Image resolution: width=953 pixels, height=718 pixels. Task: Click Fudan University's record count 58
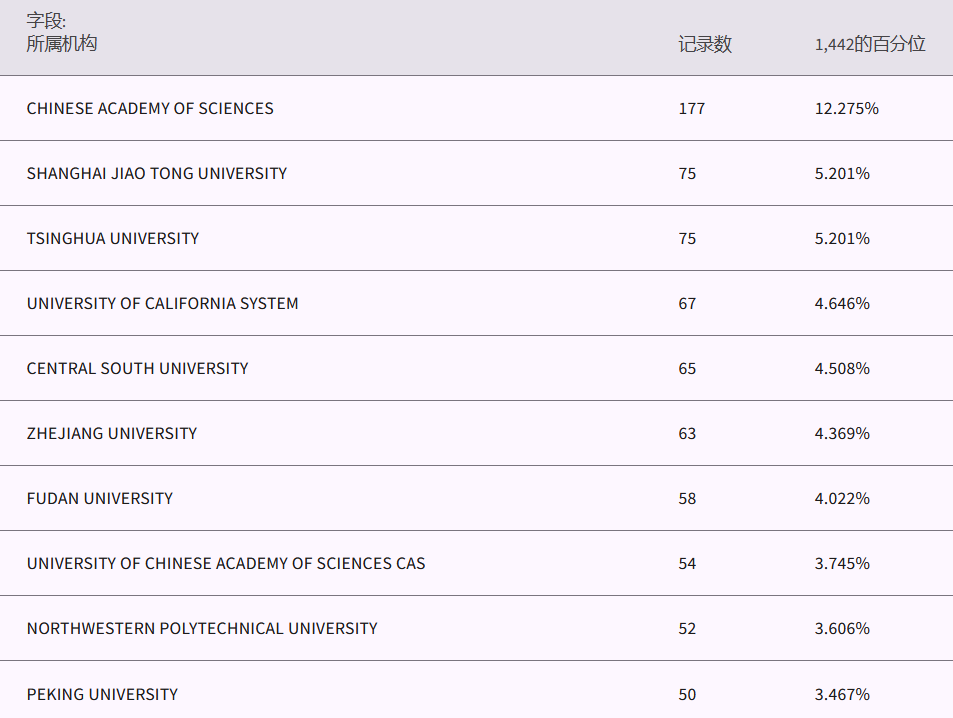(687, 498)
